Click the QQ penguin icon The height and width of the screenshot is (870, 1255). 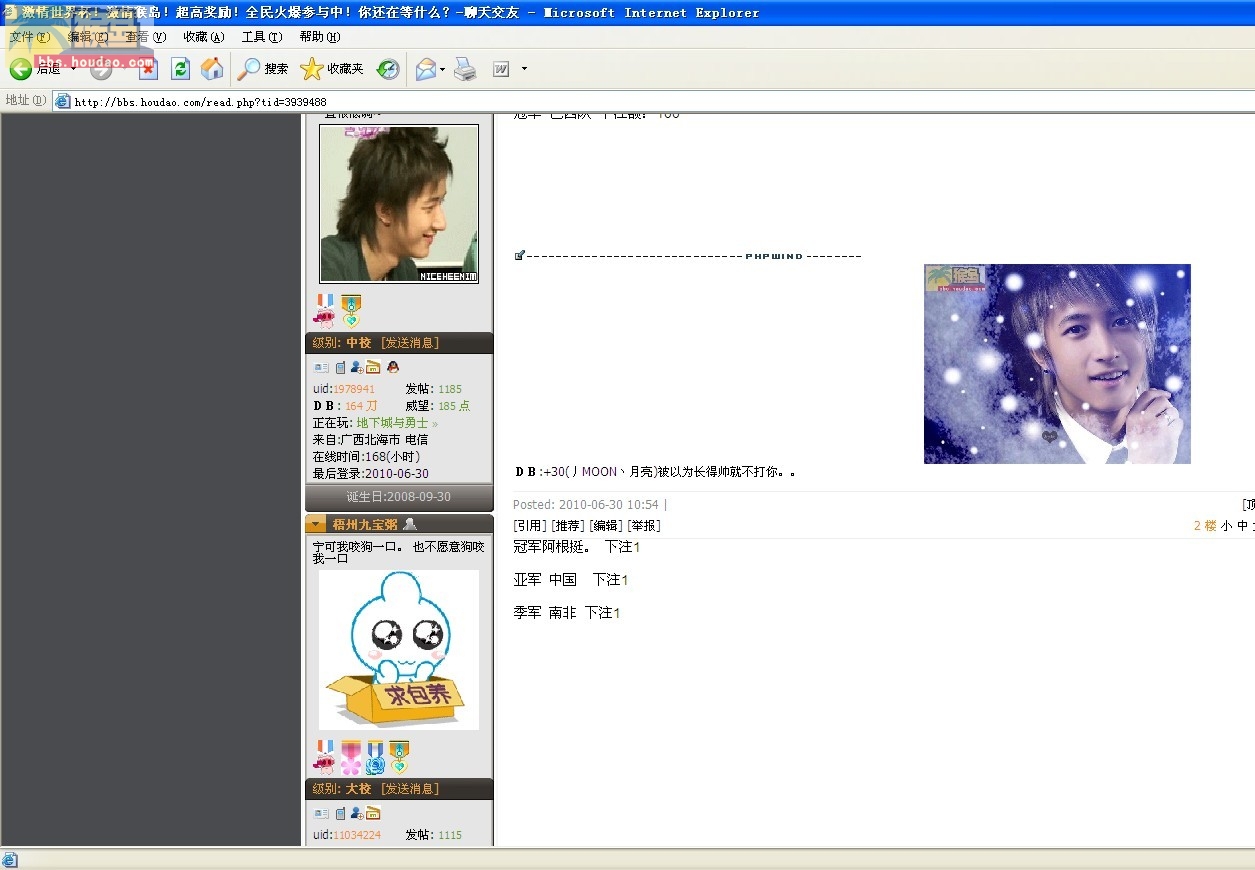(x=393, y=367)
